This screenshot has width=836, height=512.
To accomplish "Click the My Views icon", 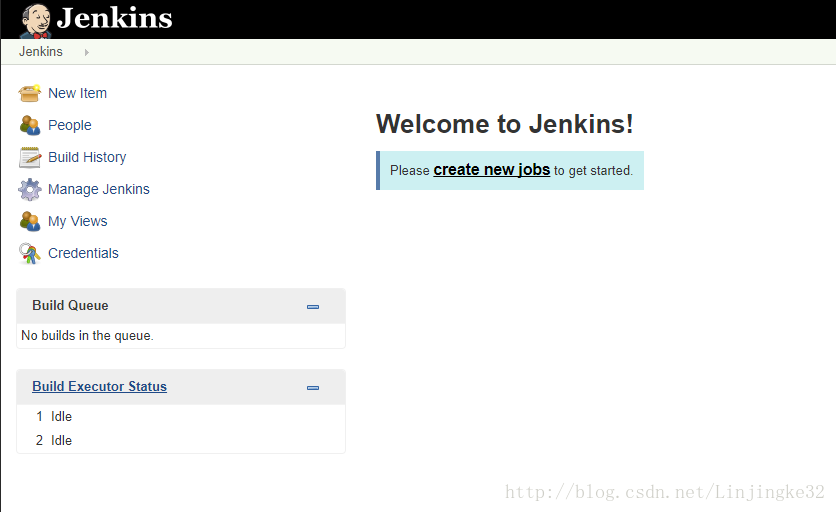I will (29, 221).
